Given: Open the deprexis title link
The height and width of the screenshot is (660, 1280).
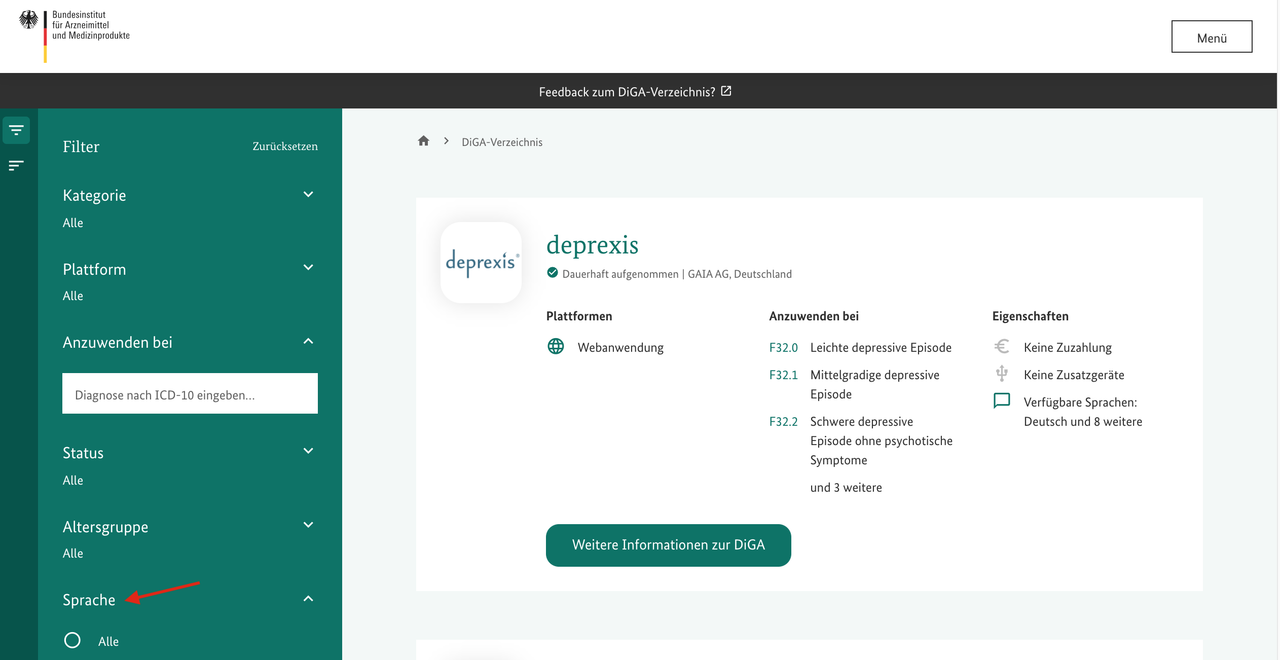Looking at the screenshot, I should pyautogui.click(x=592, y=245).
